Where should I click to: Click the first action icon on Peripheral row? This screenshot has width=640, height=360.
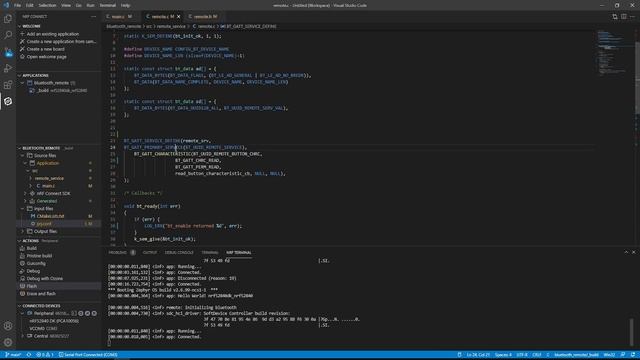click(x=74, y=313)
